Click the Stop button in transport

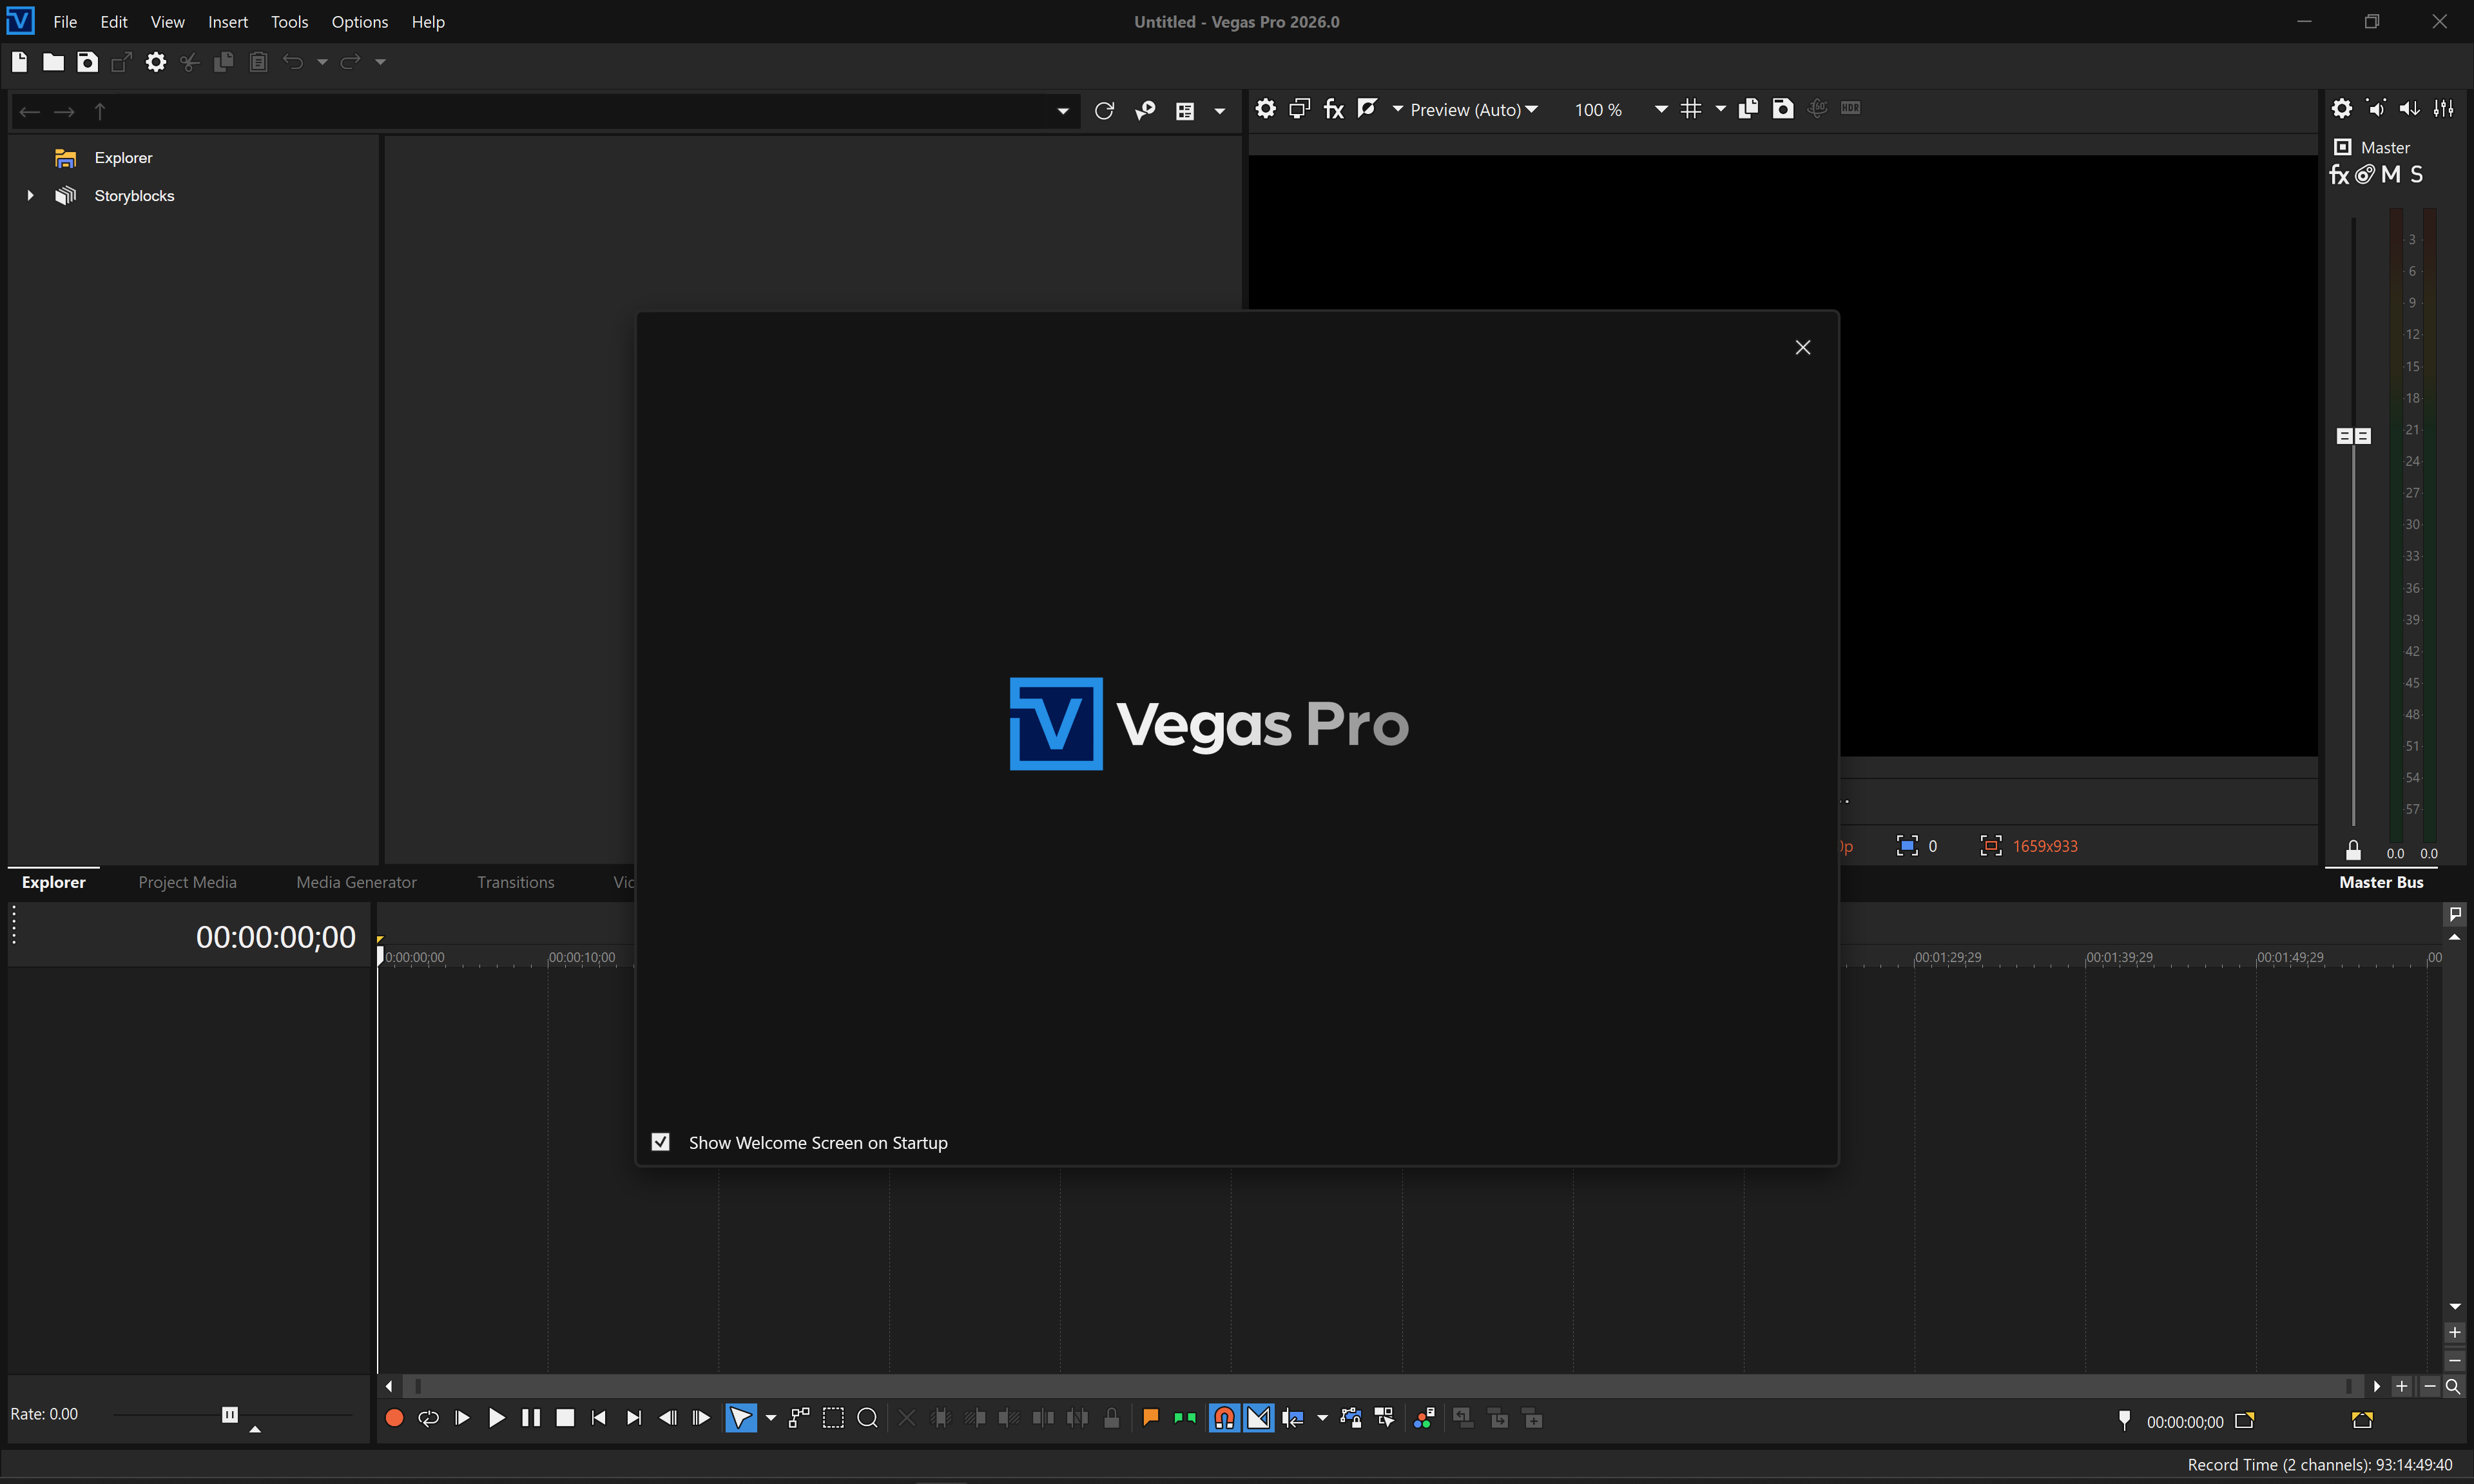[x=565, y=1418]
